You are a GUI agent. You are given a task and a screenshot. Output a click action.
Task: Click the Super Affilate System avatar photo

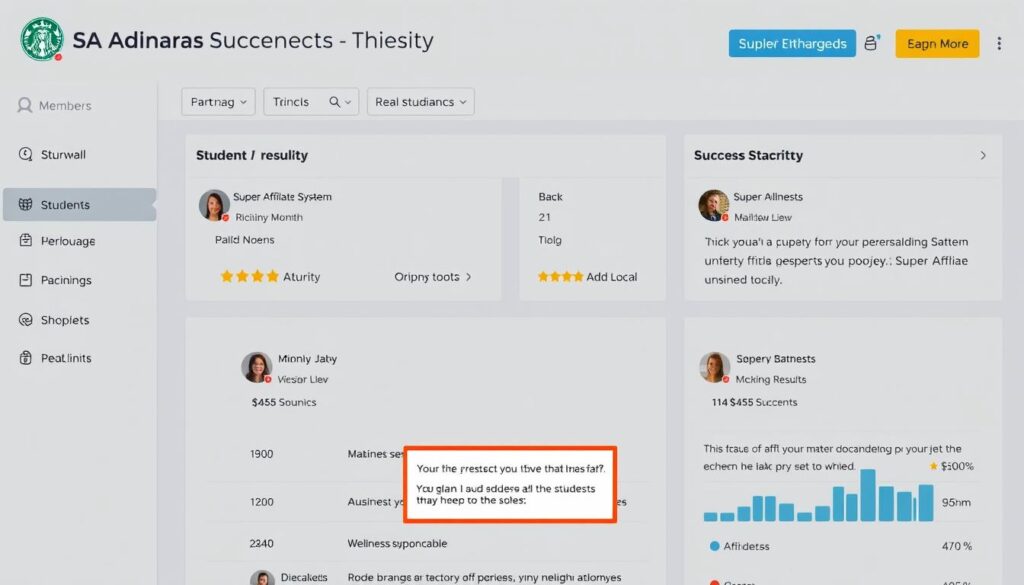(x=214, y=206)
